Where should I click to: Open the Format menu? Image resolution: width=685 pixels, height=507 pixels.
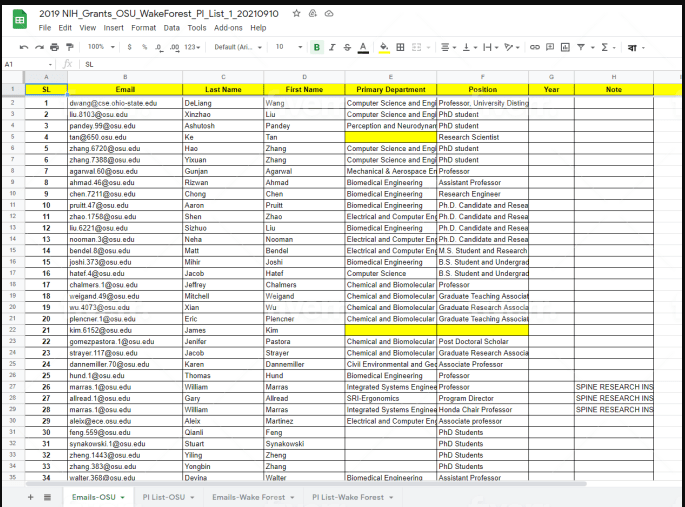(144, 28)
